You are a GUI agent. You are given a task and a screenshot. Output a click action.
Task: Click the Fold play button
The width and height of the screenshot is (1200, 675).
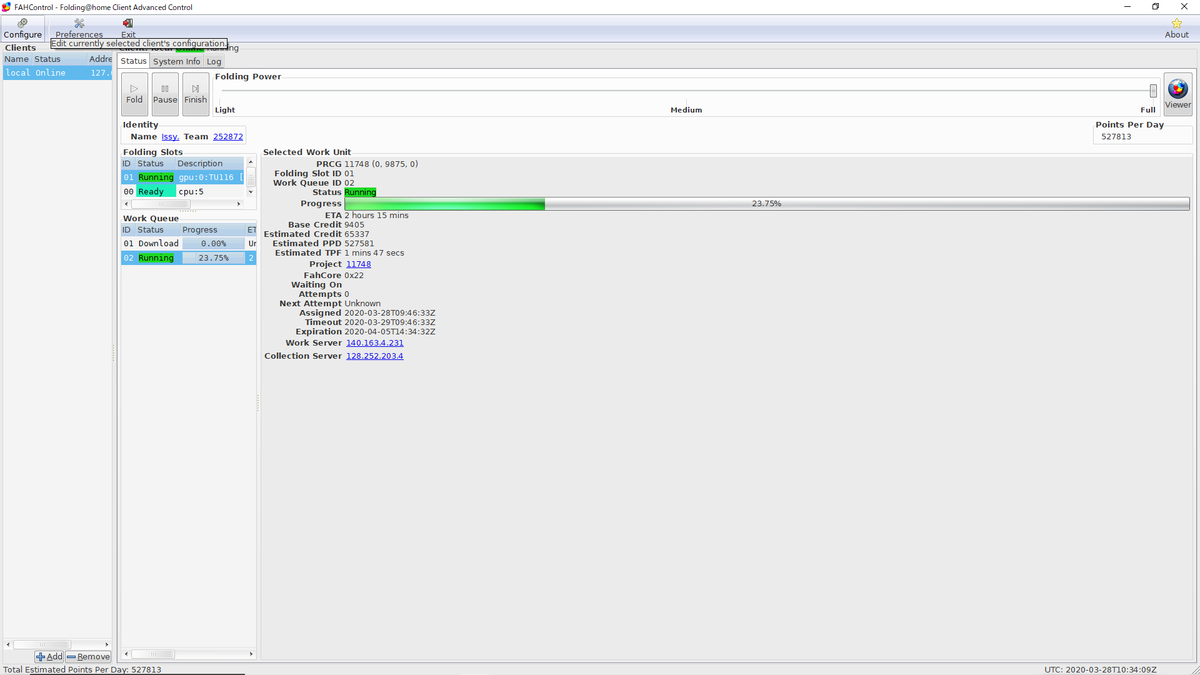tap(135, 94)
